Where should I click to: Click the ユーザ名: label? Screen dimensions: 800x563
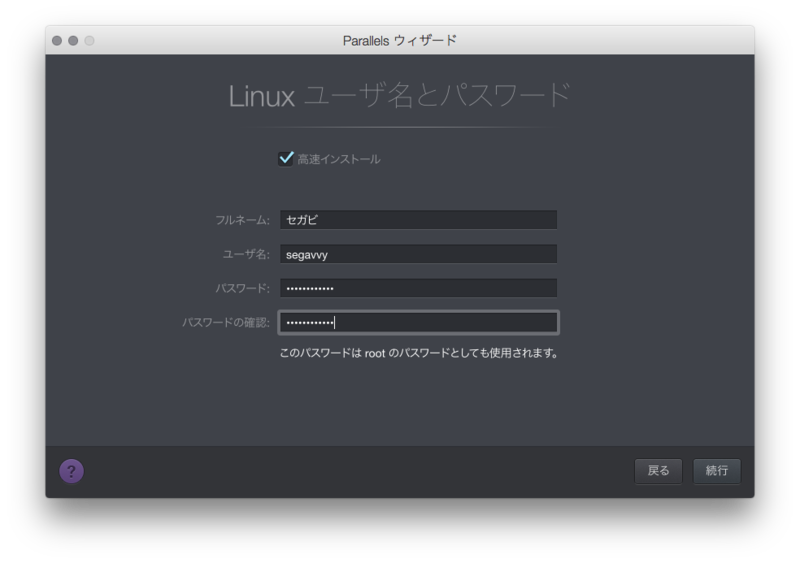246,254
